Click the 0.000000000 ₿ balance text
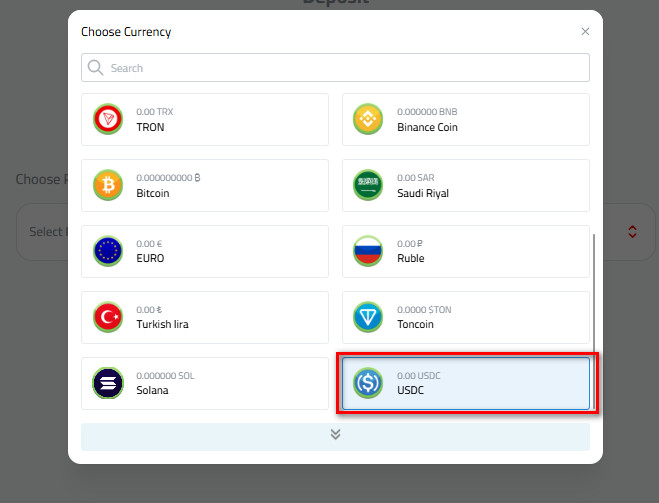This screenshot has width=659, height=503. (x=168, y=178)
